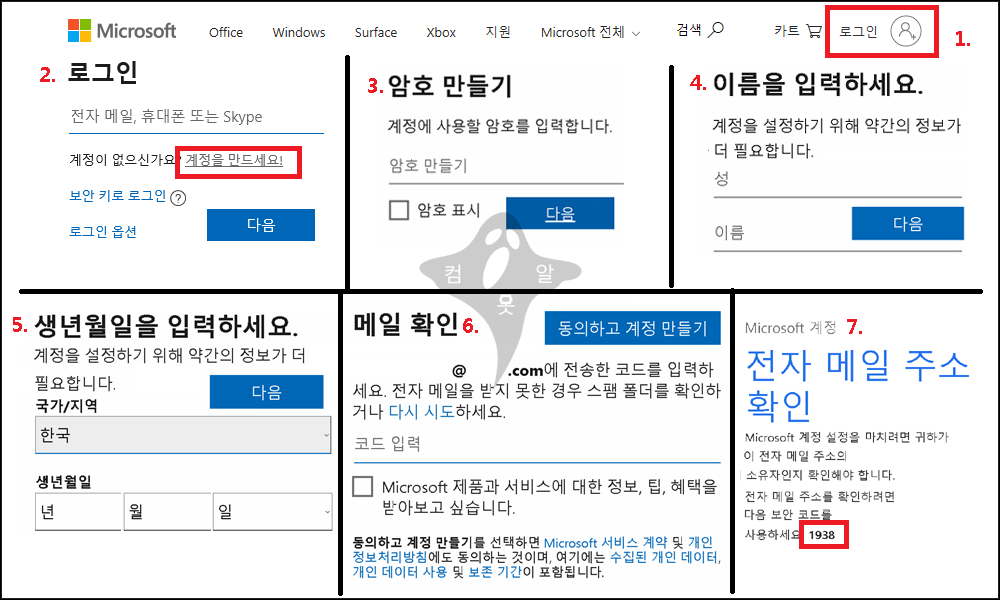Open the 지원 menu

(x=497, y=31)
